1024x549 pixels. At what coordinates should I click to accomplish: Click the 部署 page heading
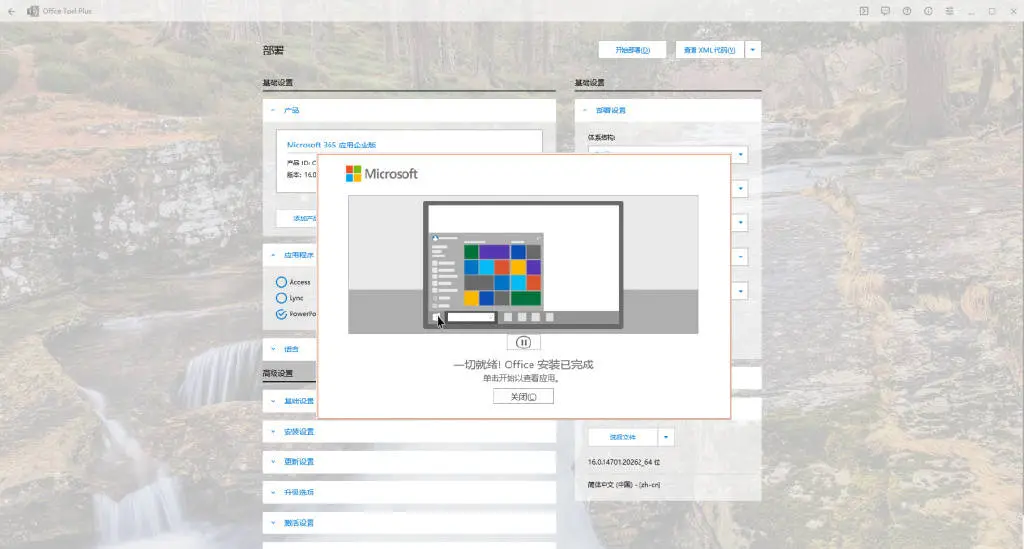point(273,50)
